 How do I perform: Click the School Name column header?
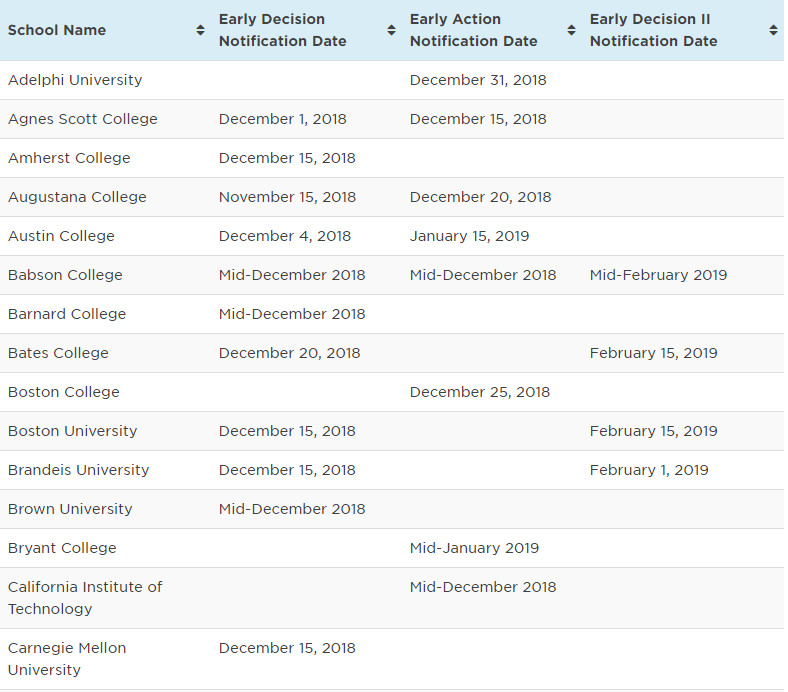[57, 30]
